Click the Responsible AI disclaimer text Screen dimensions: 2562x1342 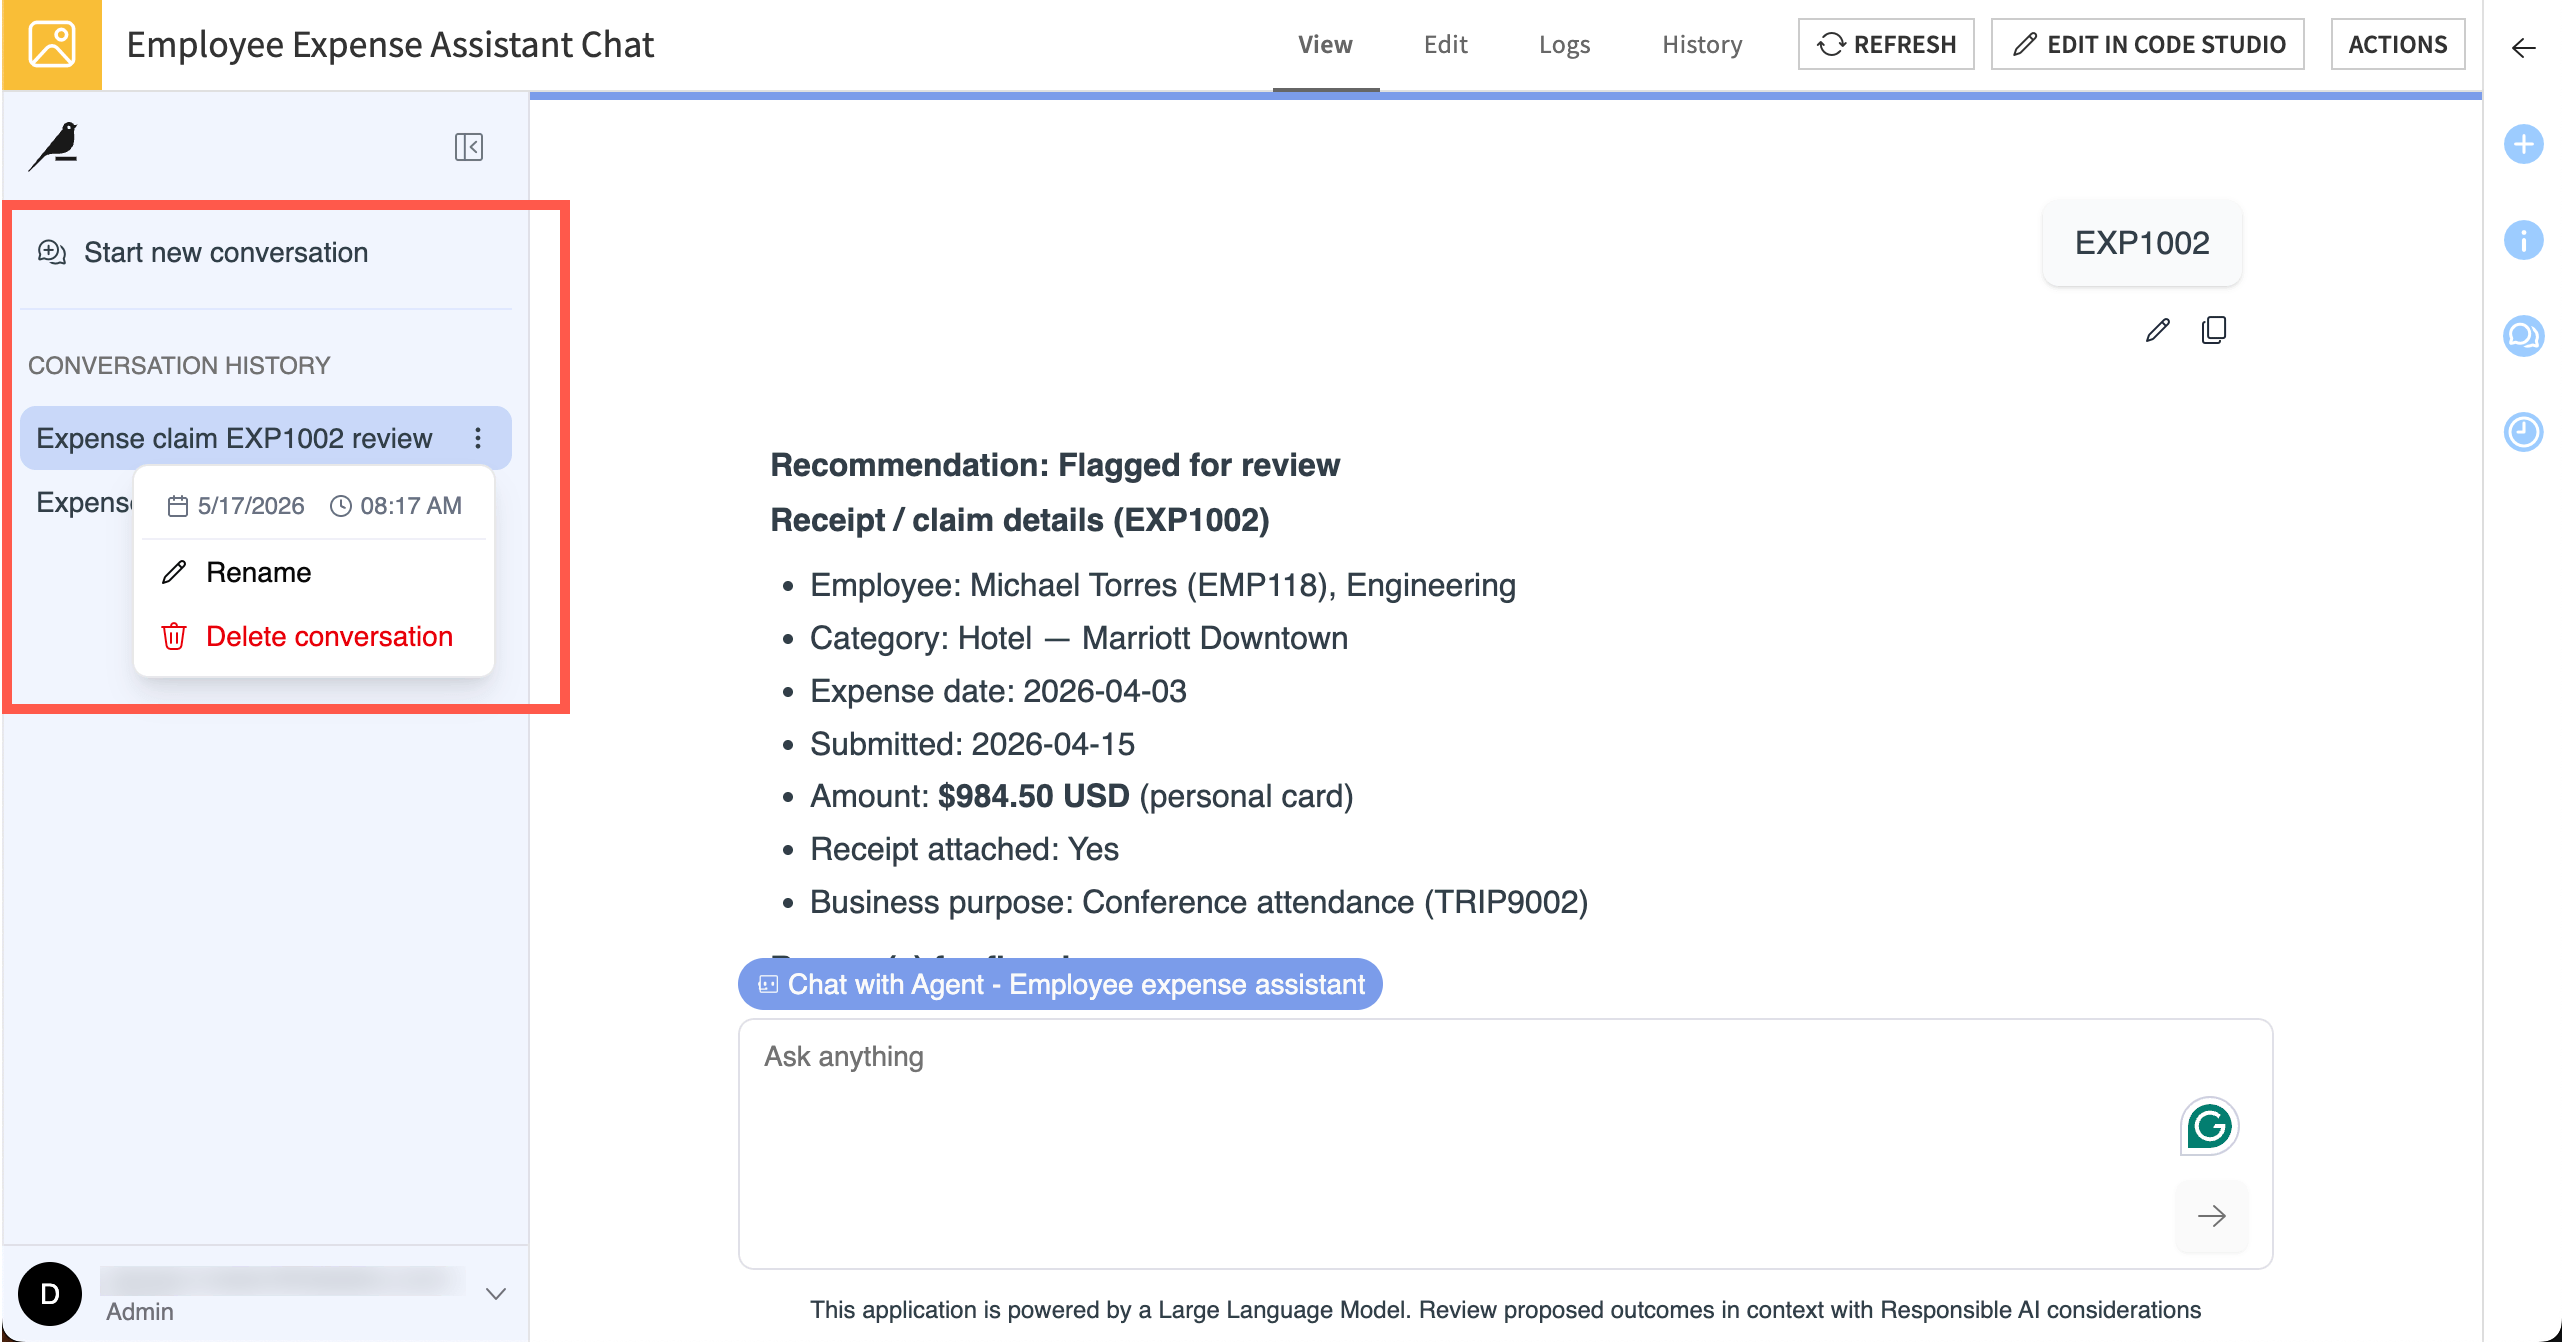point(1505,1310)
